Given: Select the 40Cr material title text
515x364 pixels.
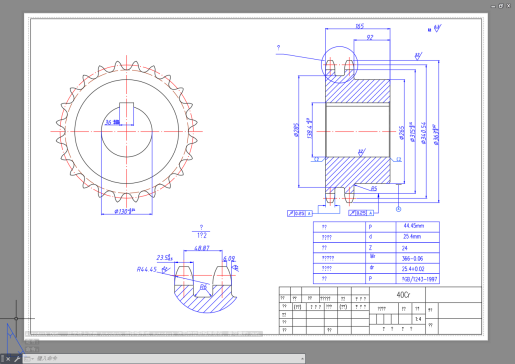Looking at the screenshot, I should coord(403,295).
